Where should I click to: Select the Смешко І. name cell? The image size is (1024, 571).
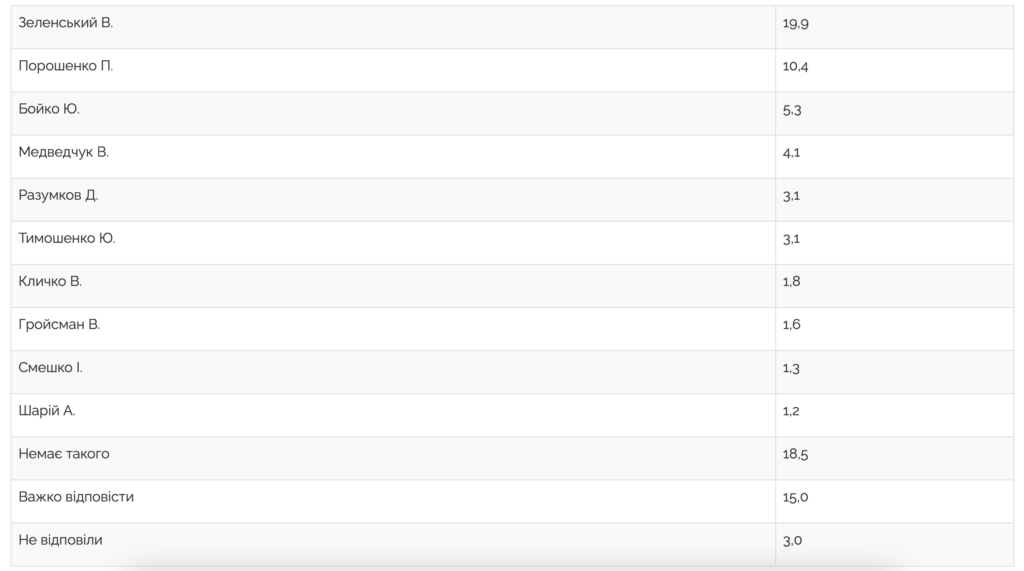pyautogui.click(x=393, y=372)
